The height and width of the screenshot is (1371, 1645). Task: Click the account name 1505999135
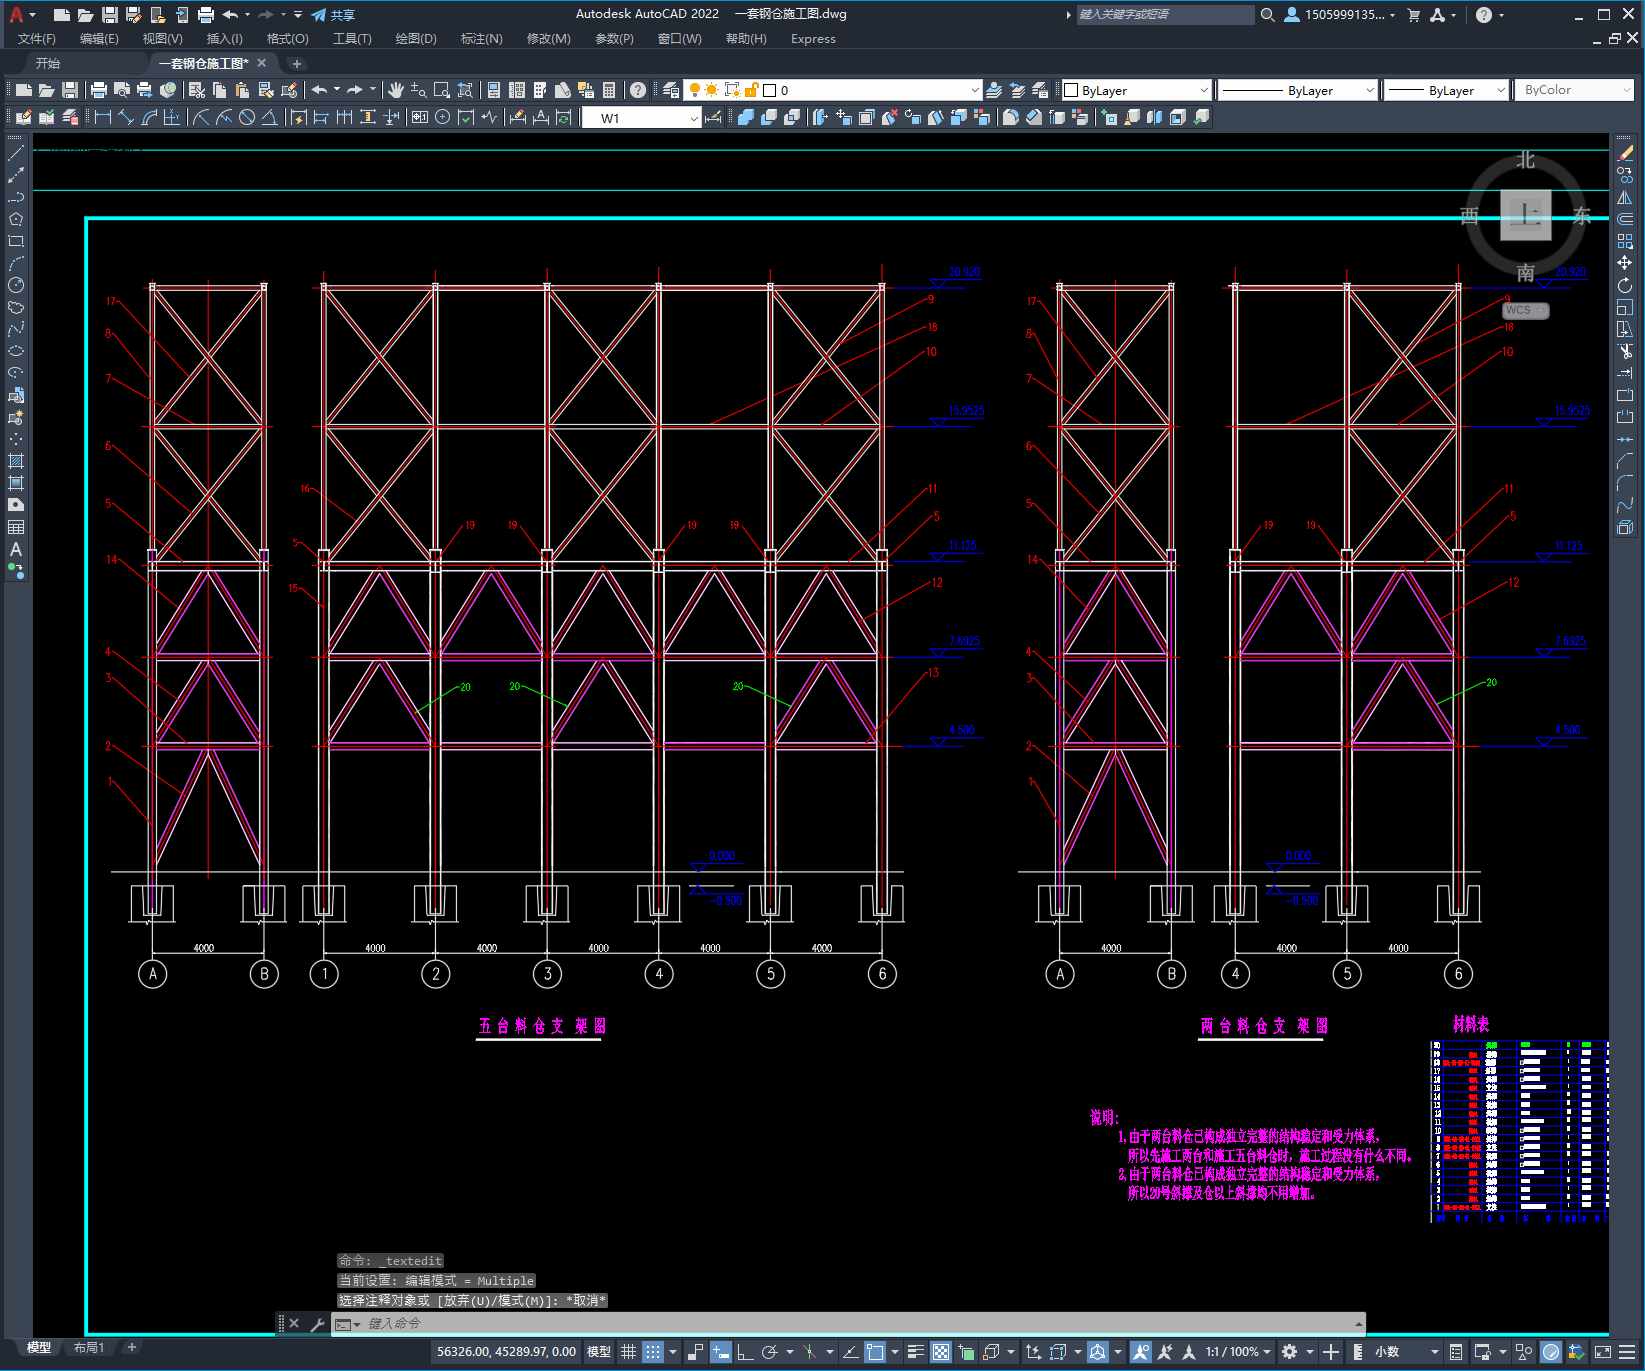pyautogui.click(x=1344, y=15)
